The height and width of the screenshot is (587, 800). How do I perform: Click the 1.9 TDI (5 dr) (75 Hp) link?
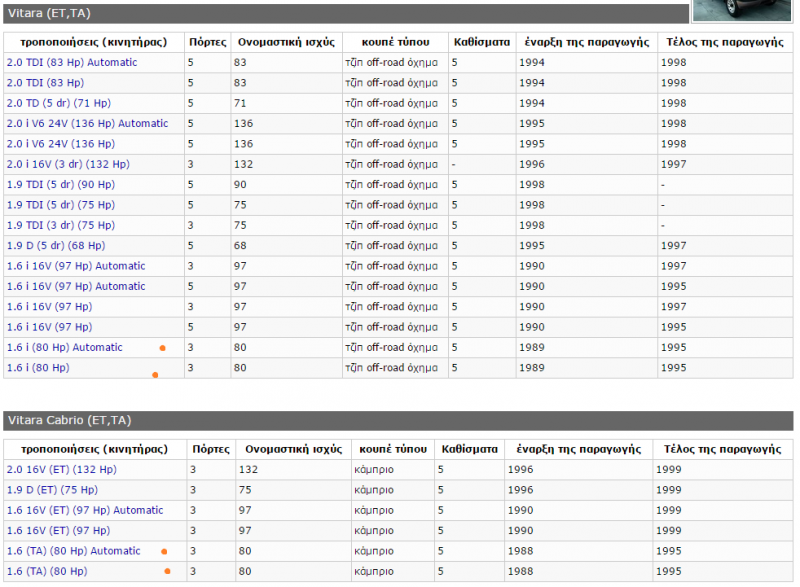point(61,206)
